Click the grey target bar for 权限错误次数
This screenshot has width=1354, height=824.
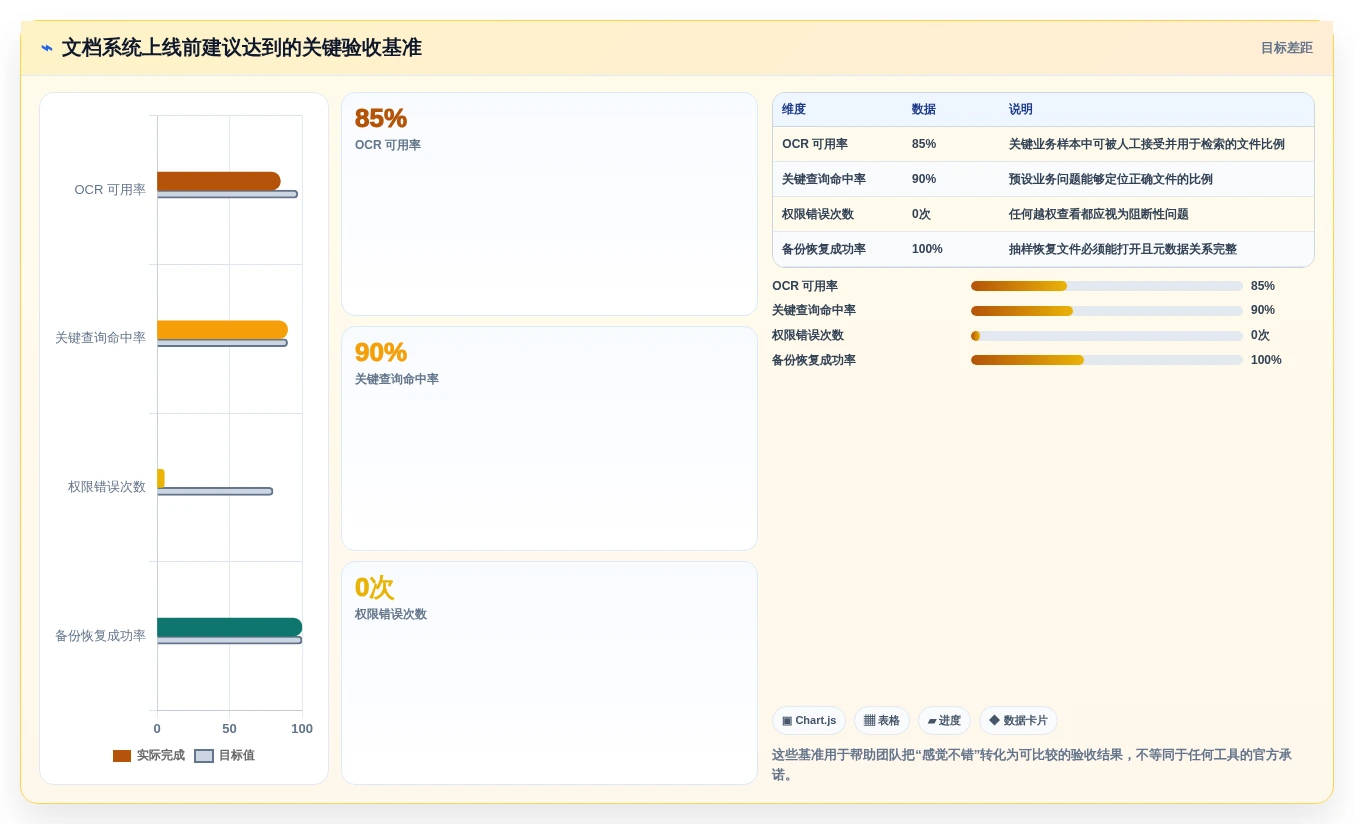pyautogui.click(x=215, y=491)
